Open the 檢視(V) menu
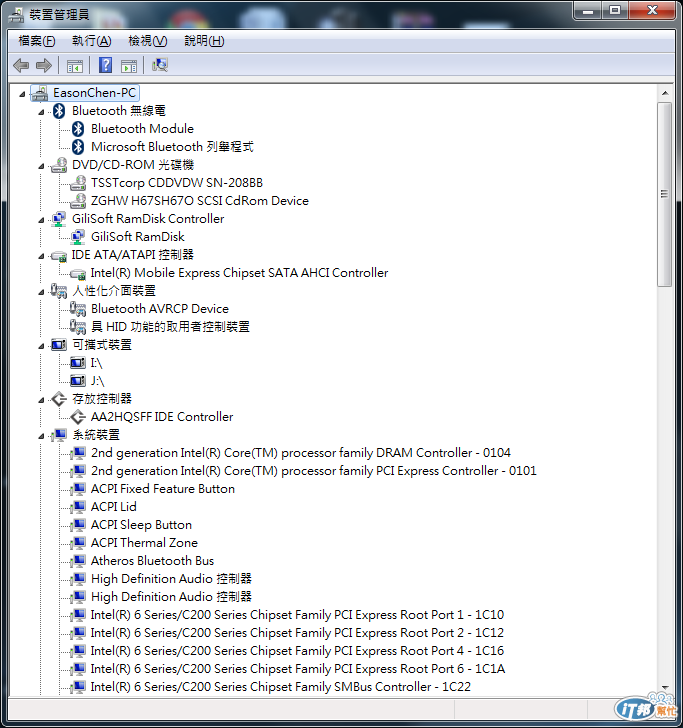The image size is (683, 728). click(x=148, y=41)
